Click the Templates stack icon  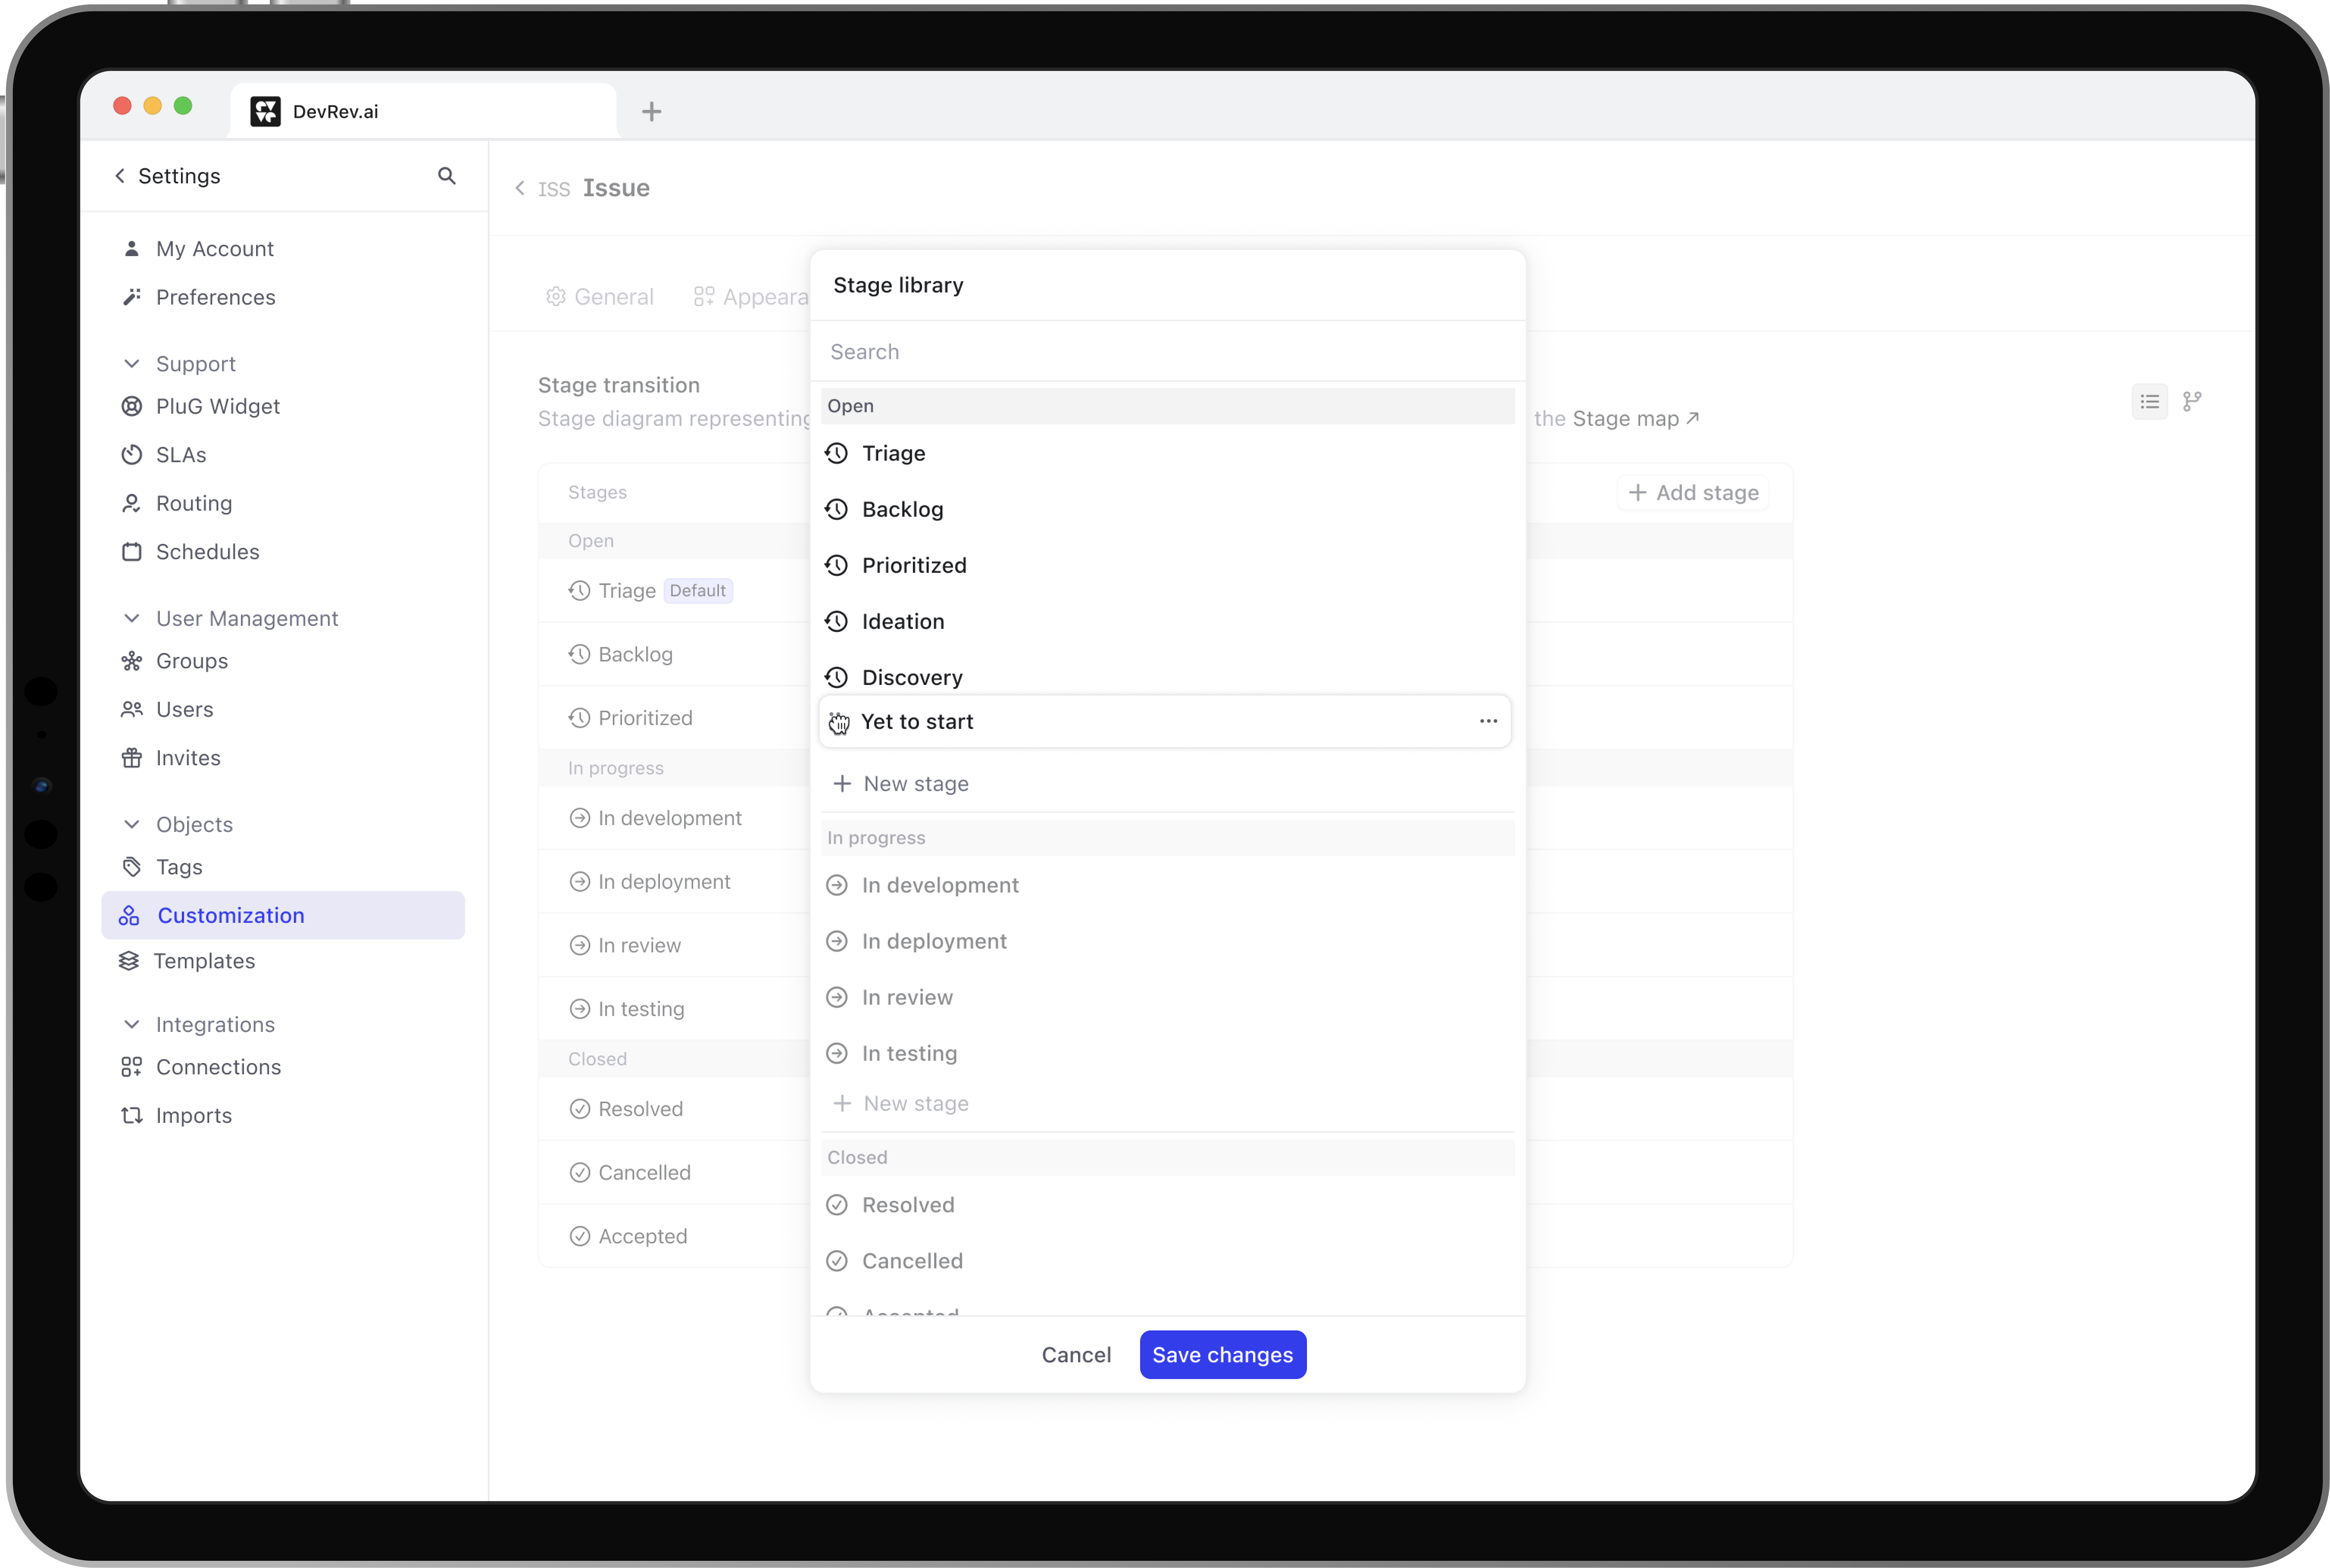[x=129, y=961]
